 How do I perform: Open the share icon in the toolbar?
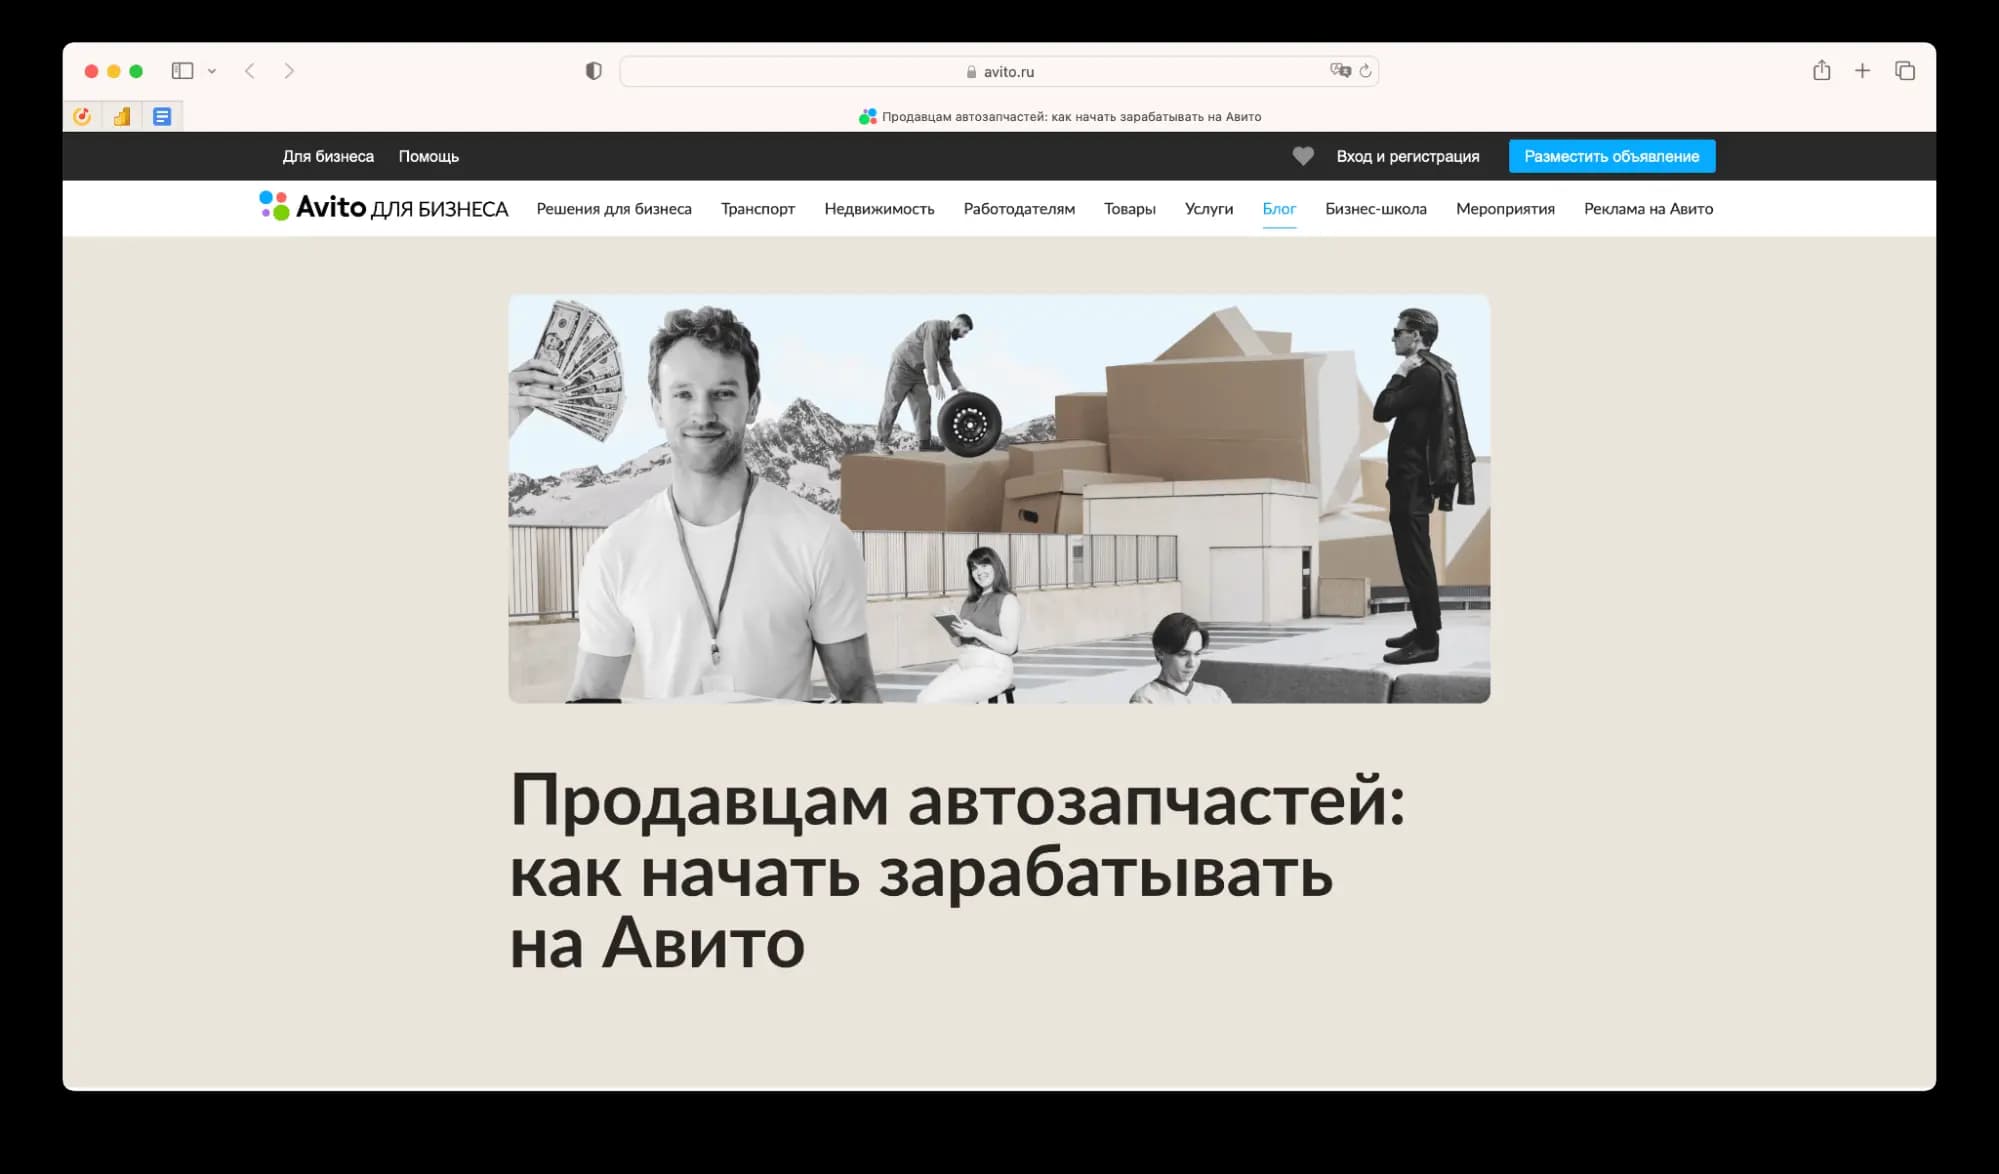[1822, 71]
